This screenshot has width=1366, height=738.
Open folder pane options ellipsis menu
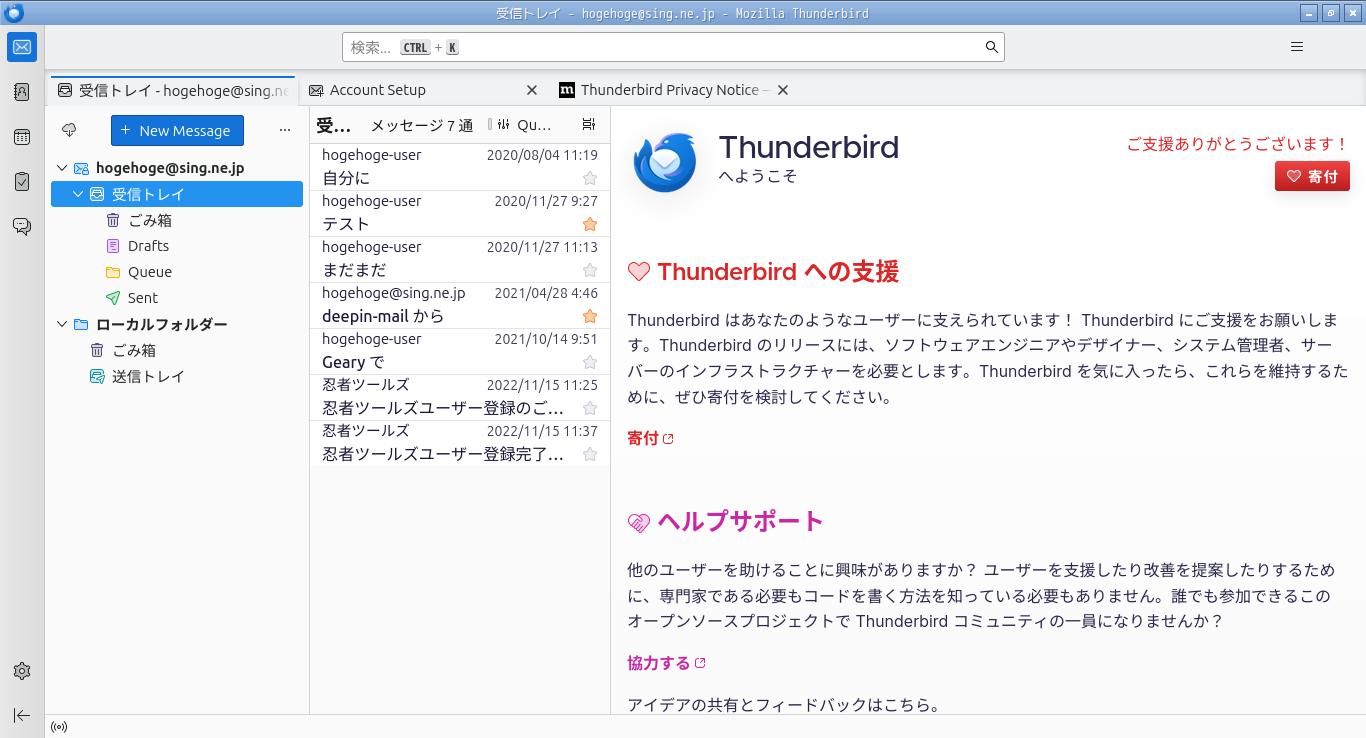click(285, 130)
